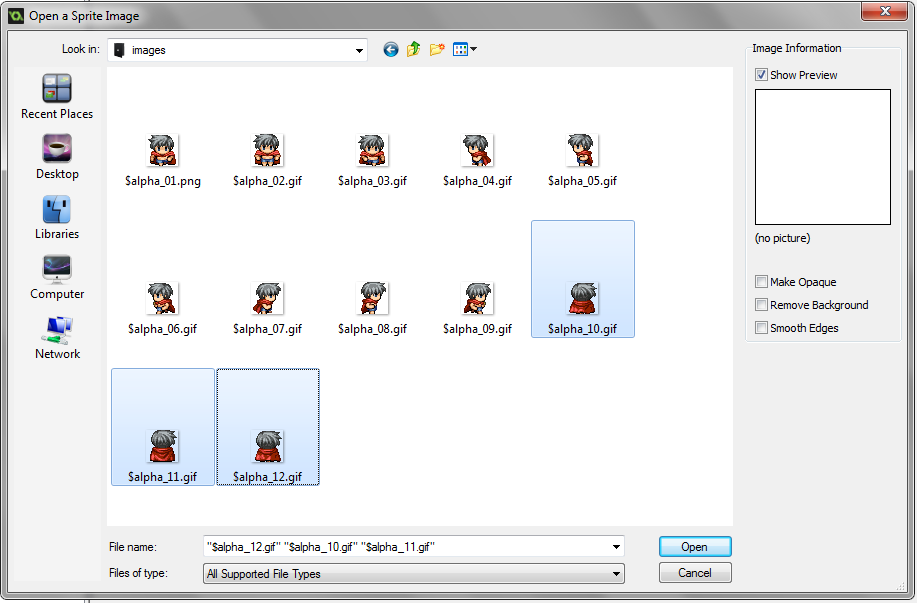Open Computer from the navigation sidebar
This screenshot has height=603, width=917.
[56, 277]
